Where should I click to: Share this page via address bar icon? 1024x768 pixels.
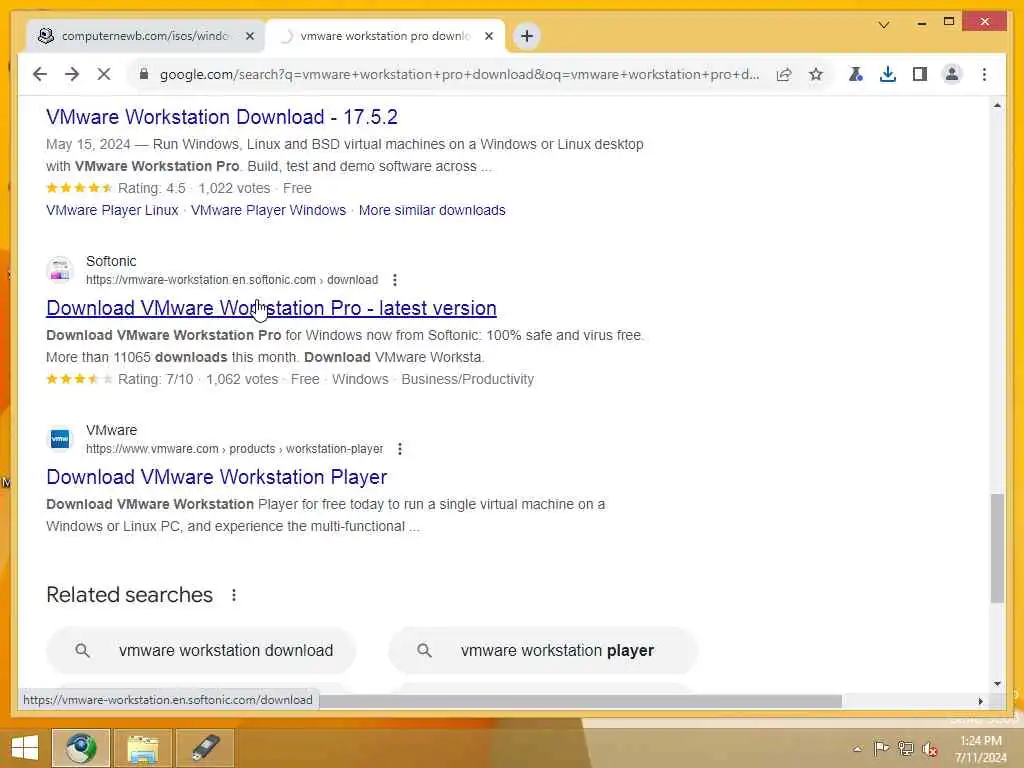[x=784, y=74]
